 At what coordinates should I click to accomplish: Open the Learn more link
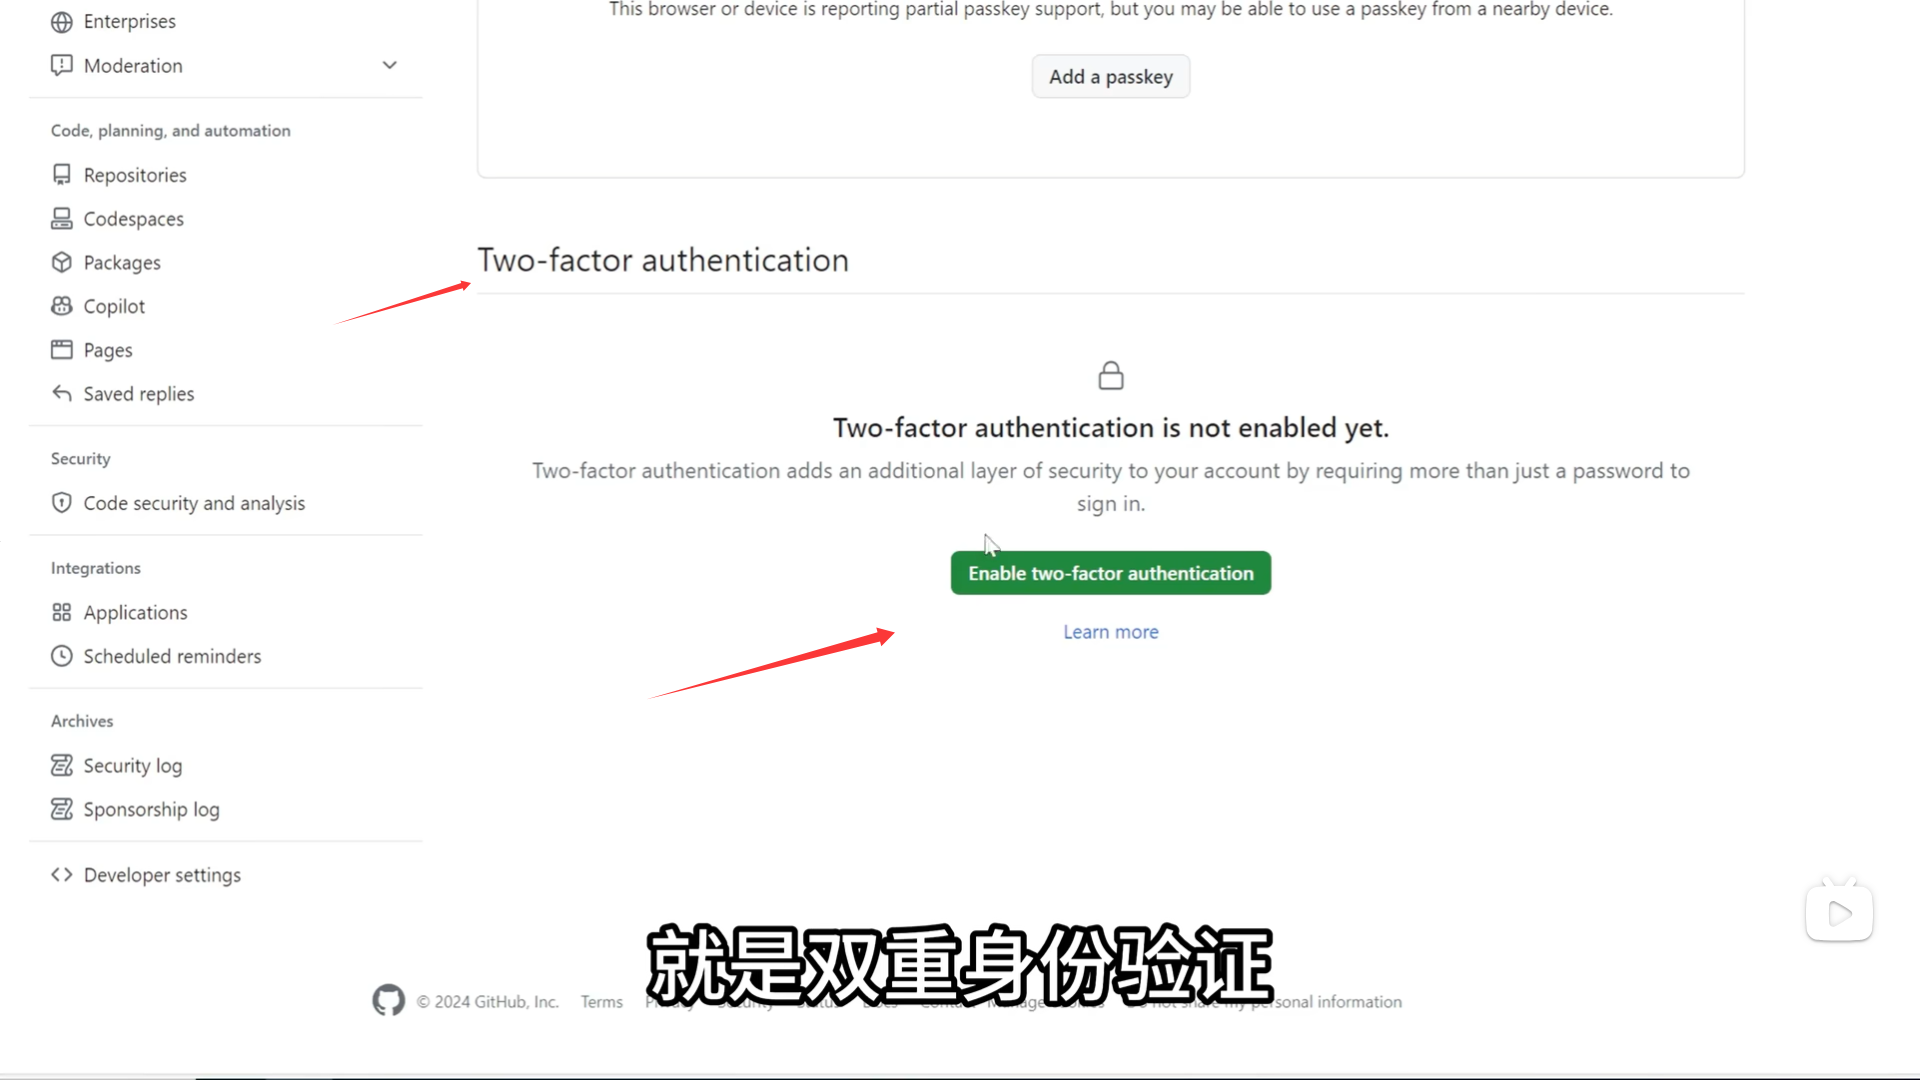pyautogui.click(x=1111, y=632)
